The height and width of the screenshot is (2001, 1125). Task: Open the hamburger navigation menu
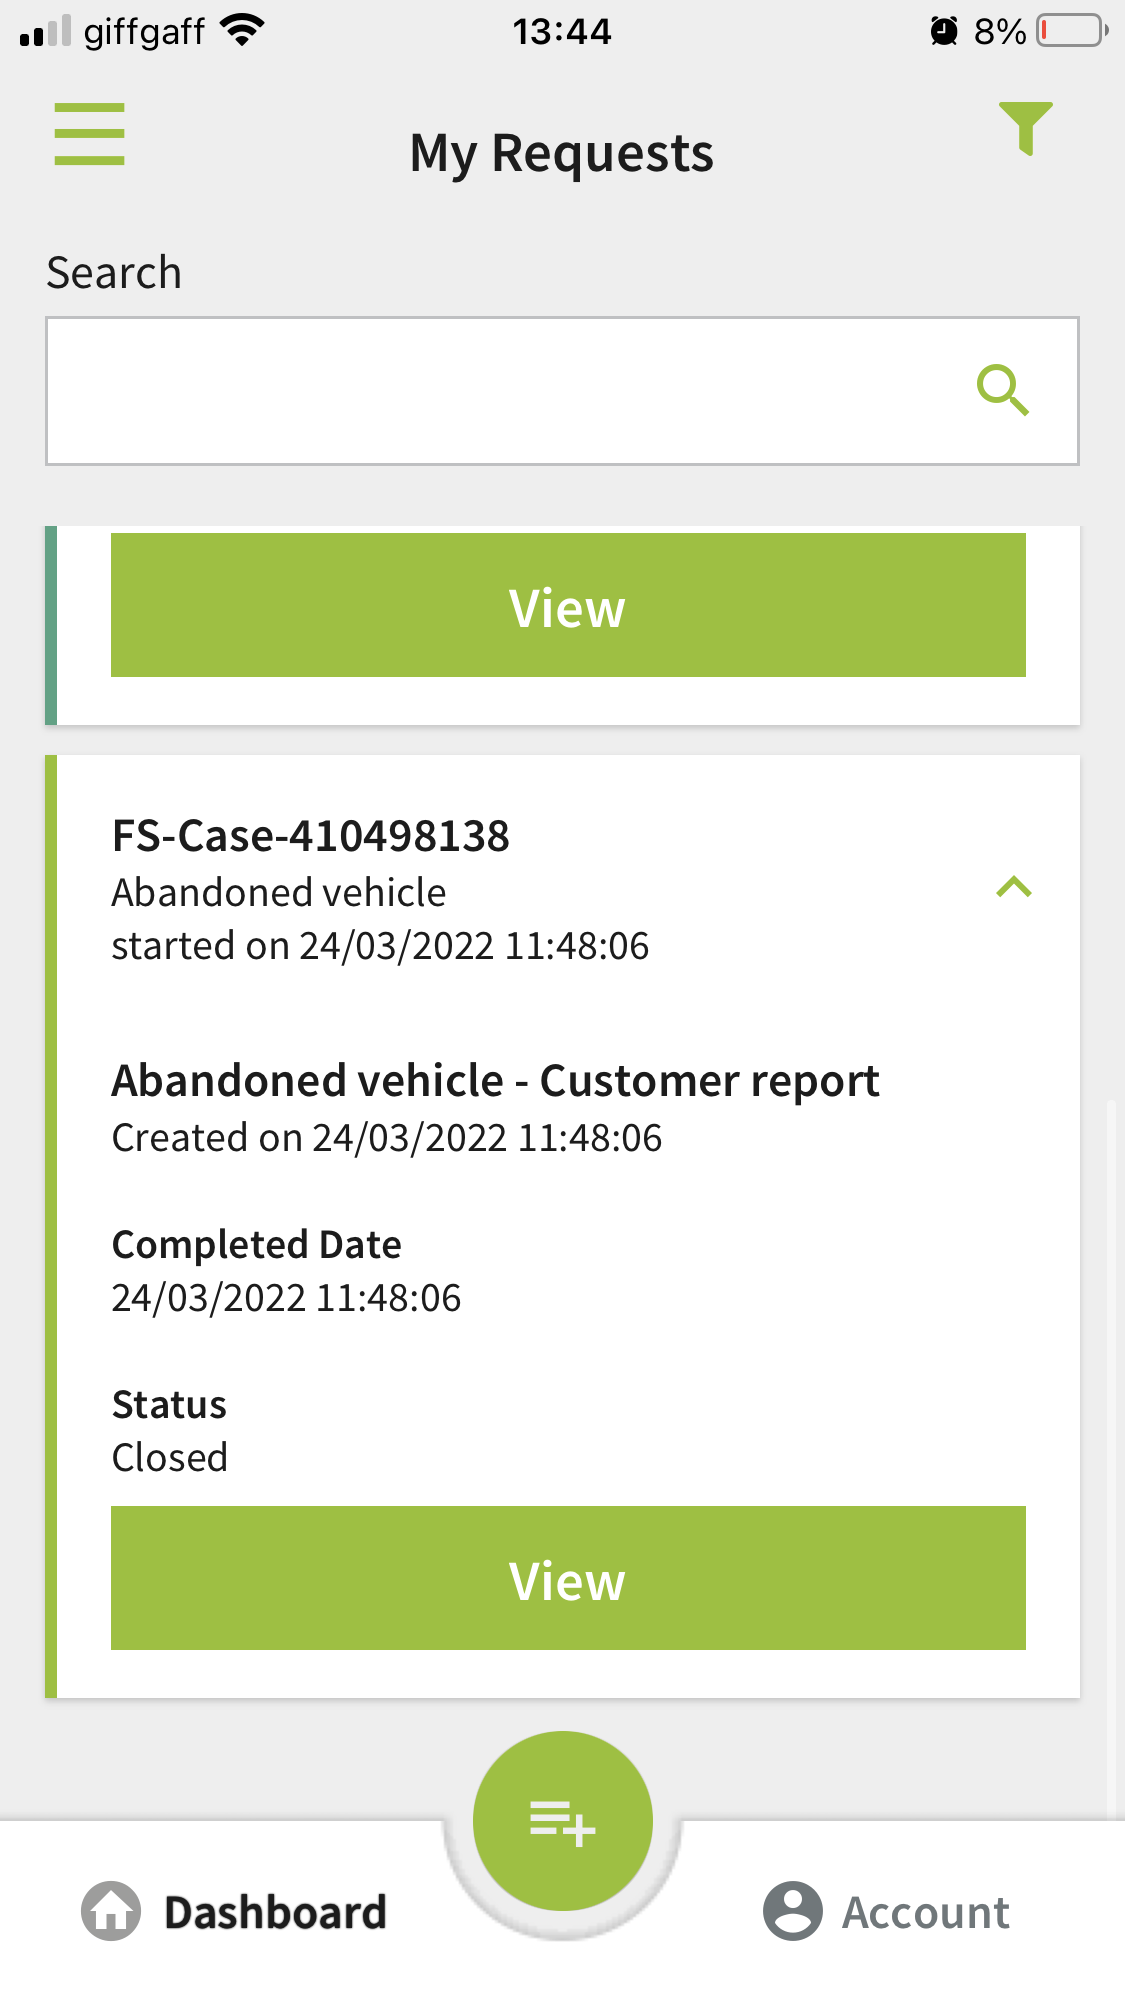pos(89,134)
